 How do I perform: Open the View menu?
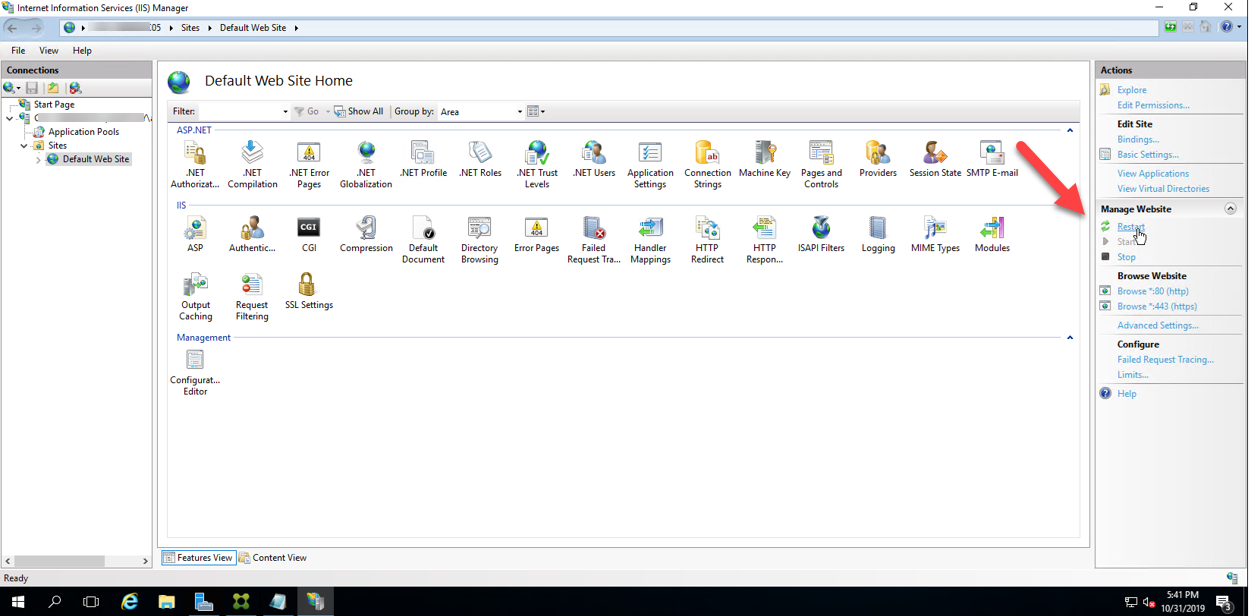tap(48, 50)
